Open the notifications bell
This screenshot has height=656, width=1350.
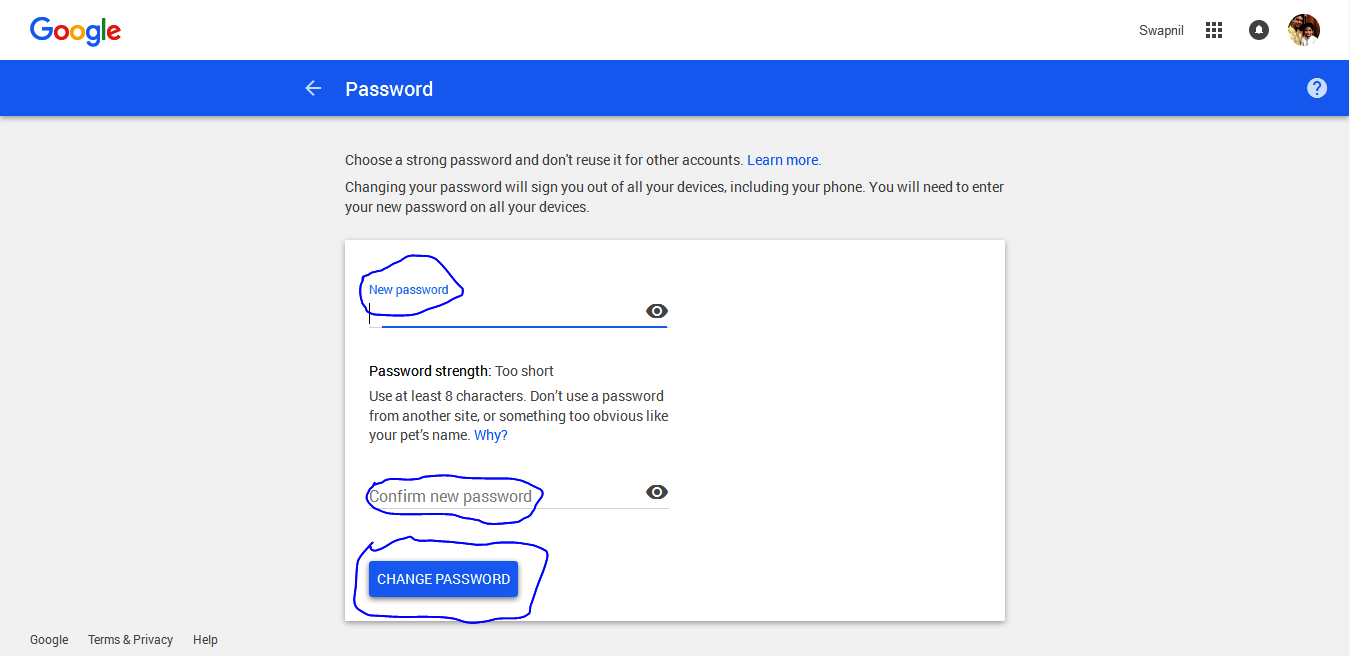click(x=1259, y=30)
